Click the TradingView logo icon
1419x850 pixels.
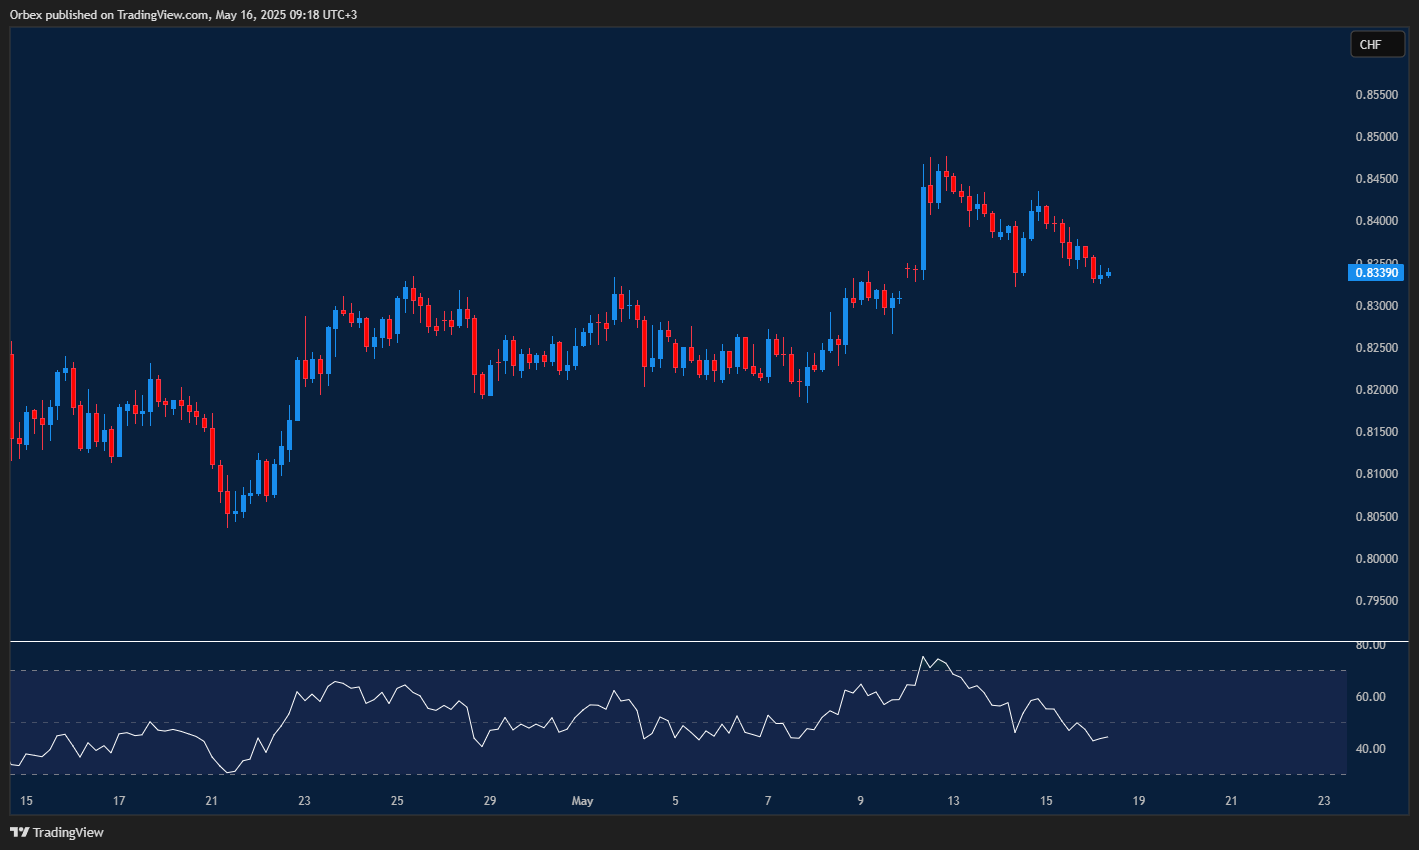tap(19, 831)
